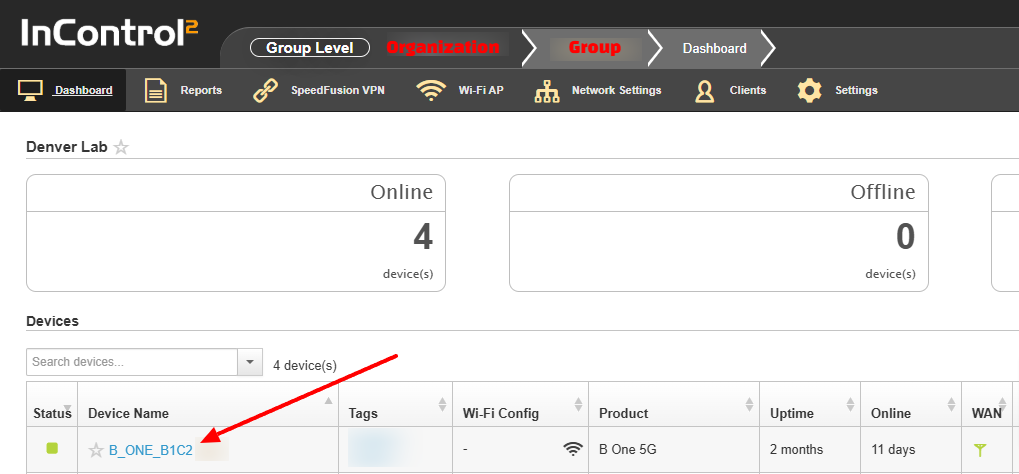Click the Online devices card

(236, 233)
